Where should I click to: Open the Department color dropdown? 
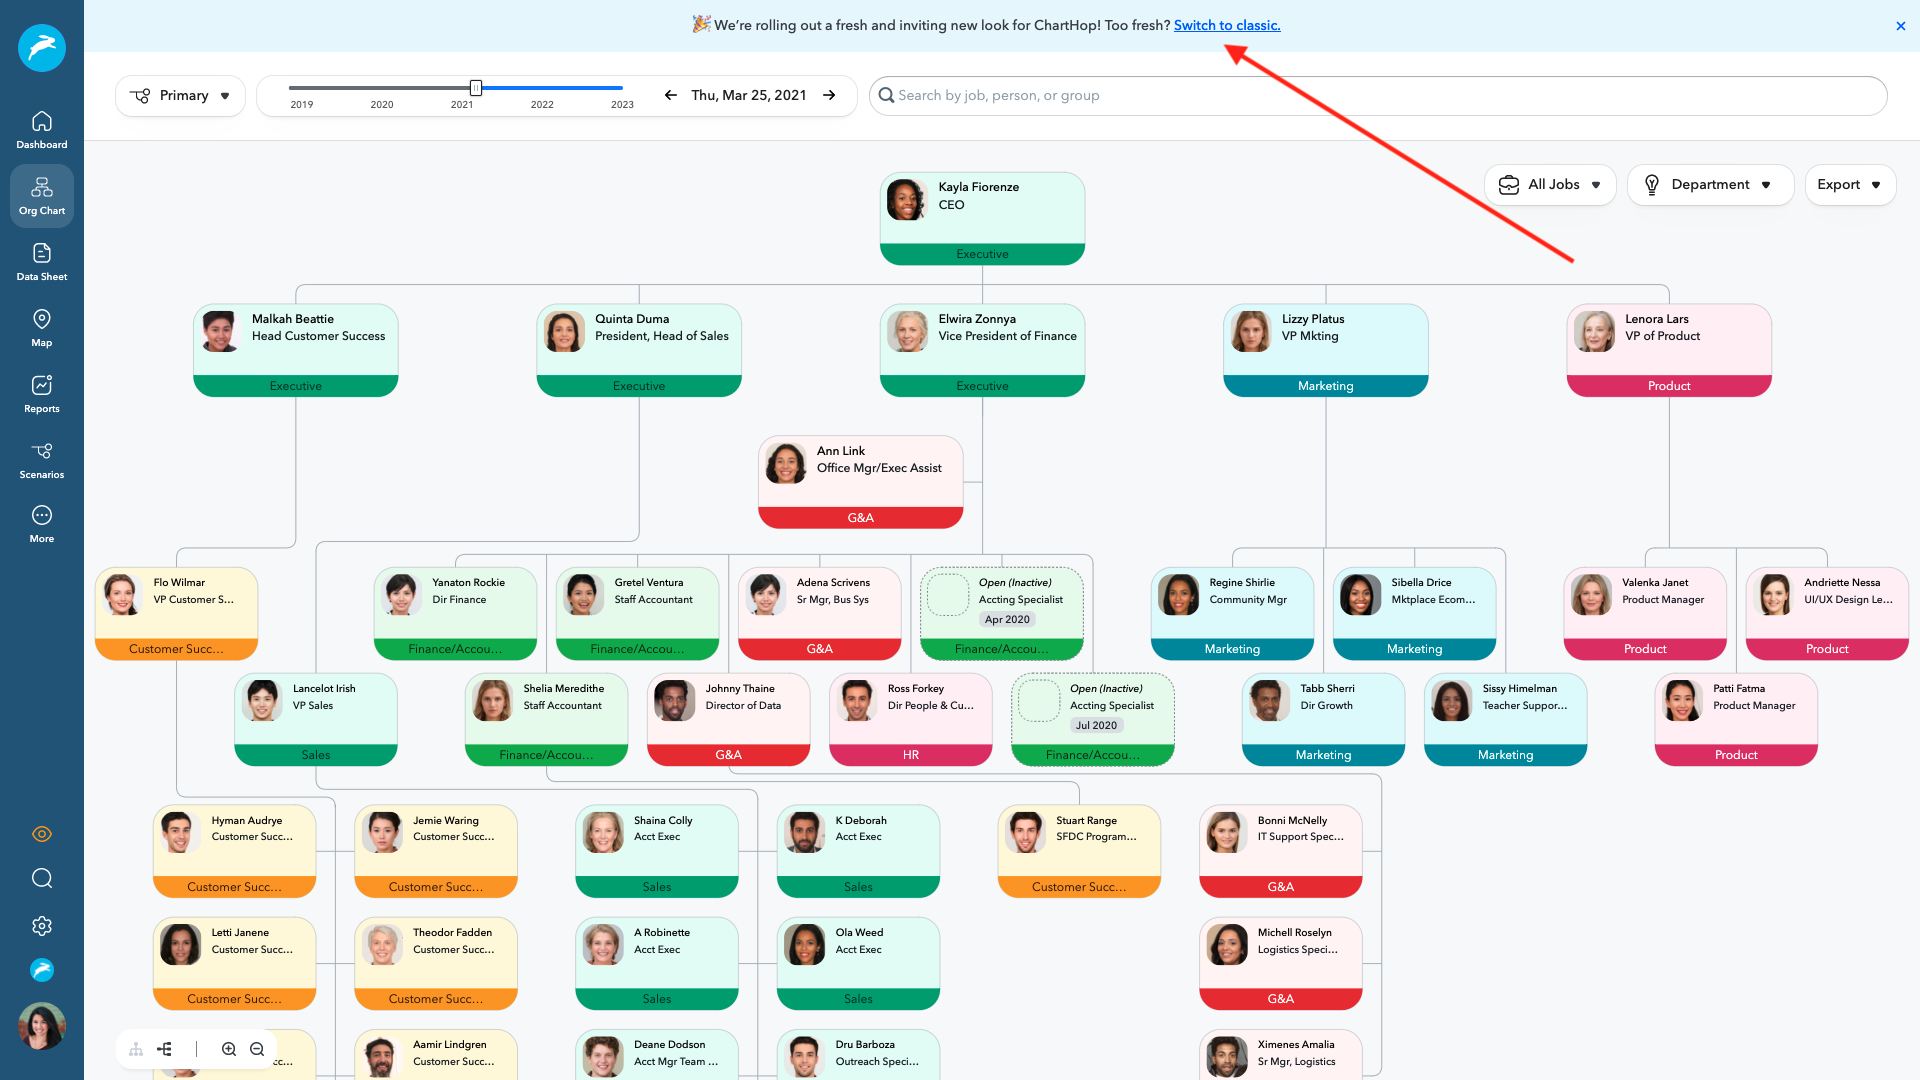1710,184
